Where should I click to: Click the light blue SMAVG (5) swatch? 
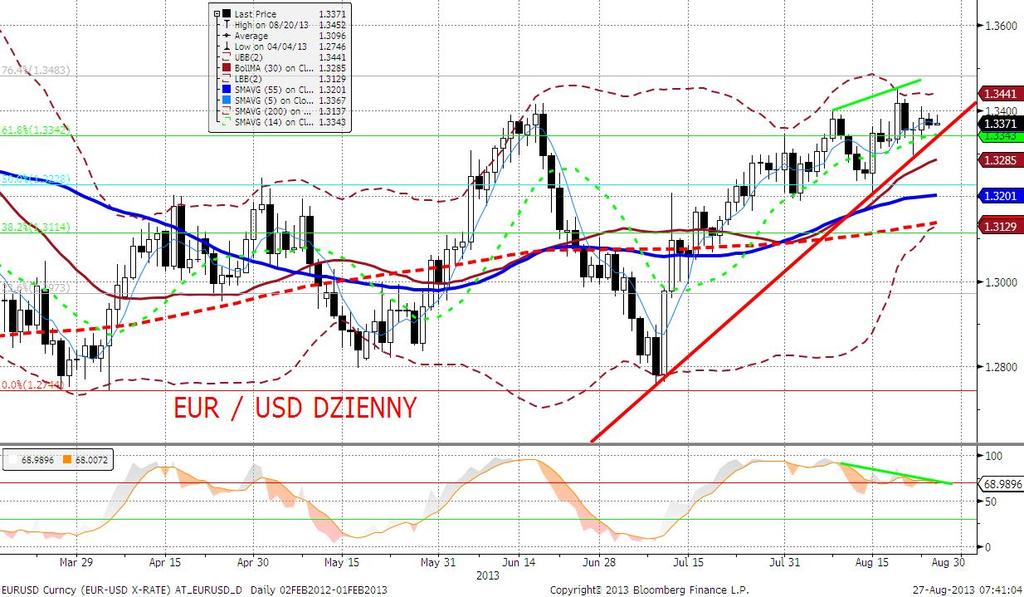click(x=227, y=101)
